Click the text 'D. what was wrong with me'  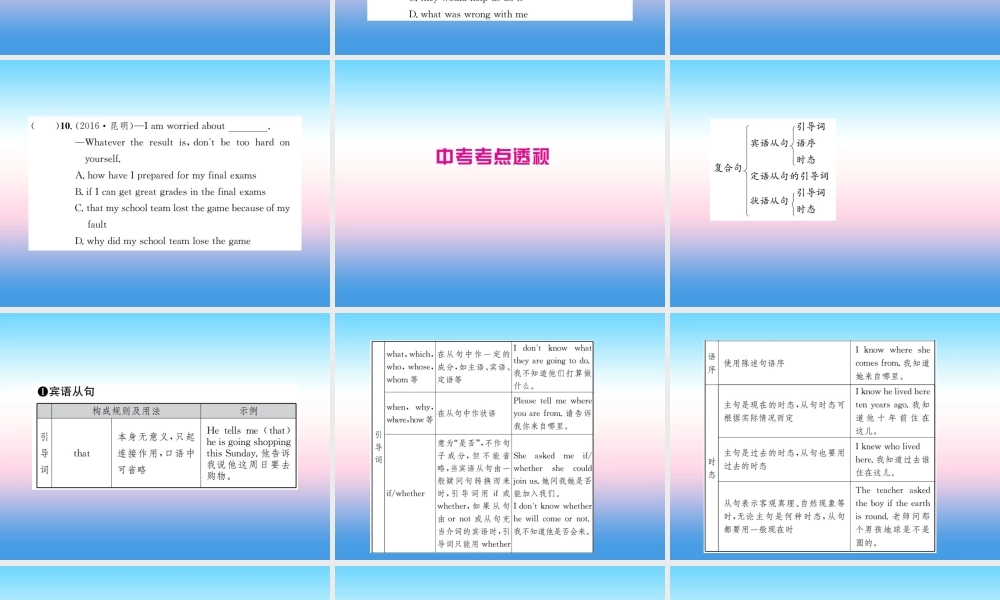click(x=468, y=14)
